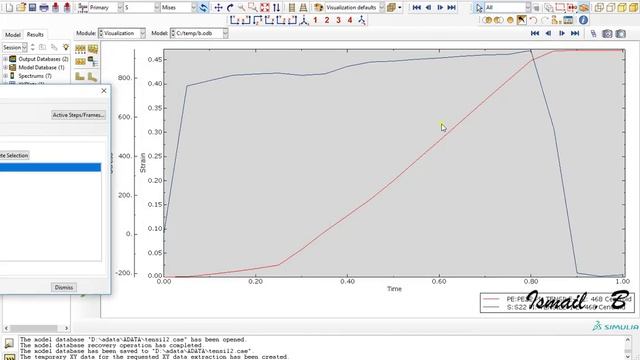The height and width of the screenshot is (360, 640).
Task: Select Spectrums (7) in tree
Action: [35, 76]
